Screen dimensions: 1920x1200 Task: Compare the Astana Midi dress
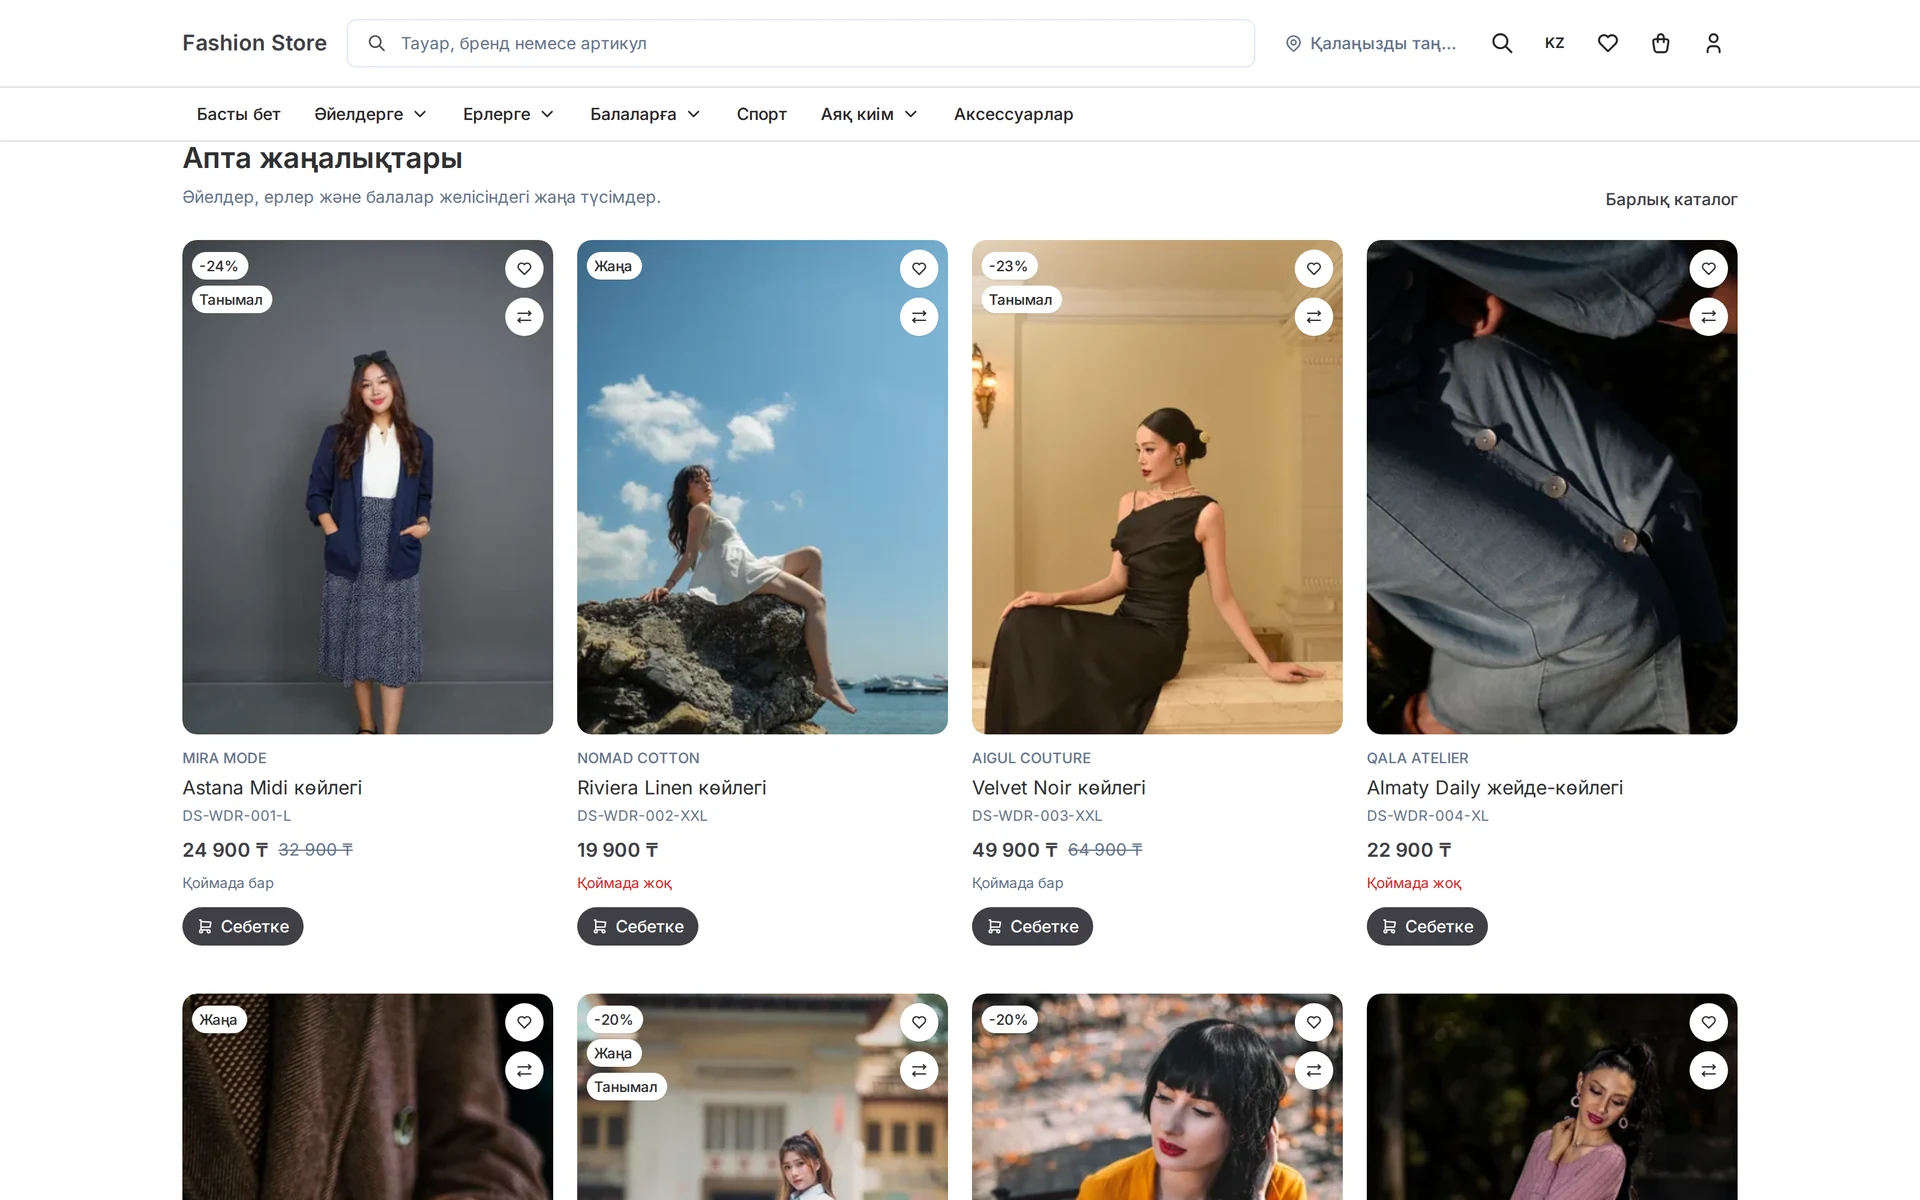point(524,317)
